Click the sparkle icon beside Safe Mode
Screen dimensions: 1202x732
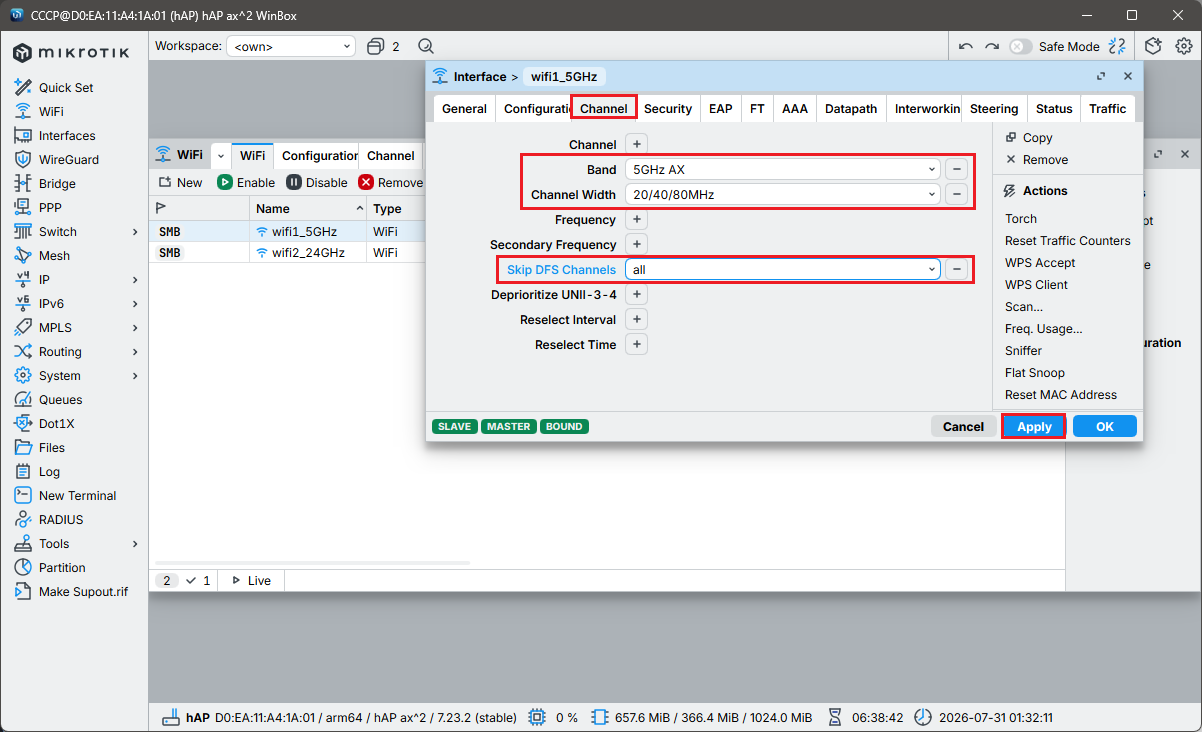click(x=1117, y=46)
